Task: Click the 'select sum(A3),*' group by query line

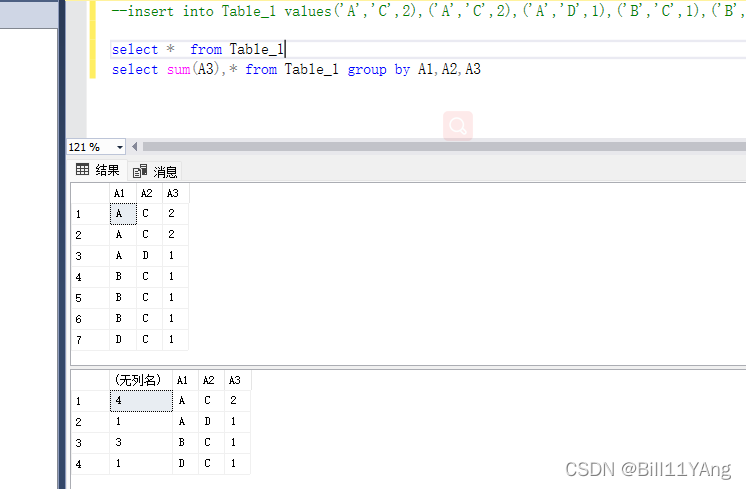Action: point(296,69)
